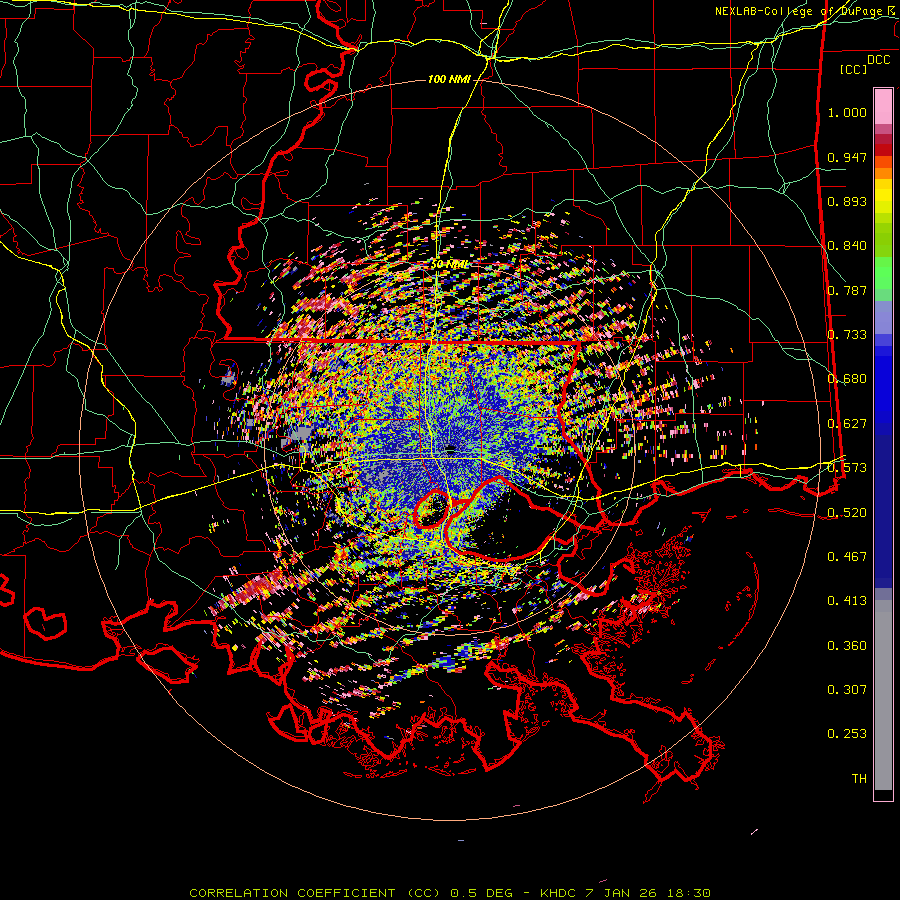Click the 100 NMI range ring label
This screenshot has width=900, height=900.
point(449,79)
